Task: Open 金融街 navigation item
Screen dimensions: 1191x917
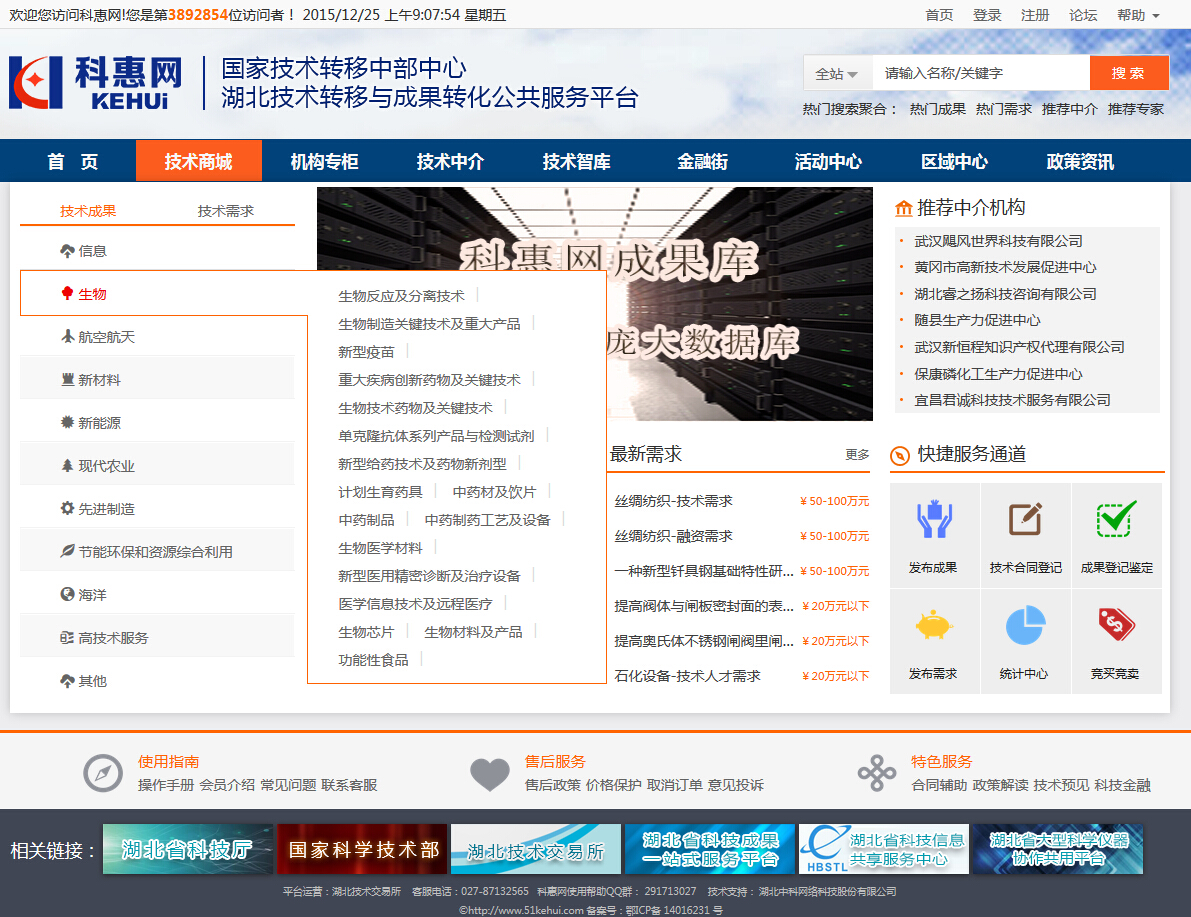Action: coord(703,161)
